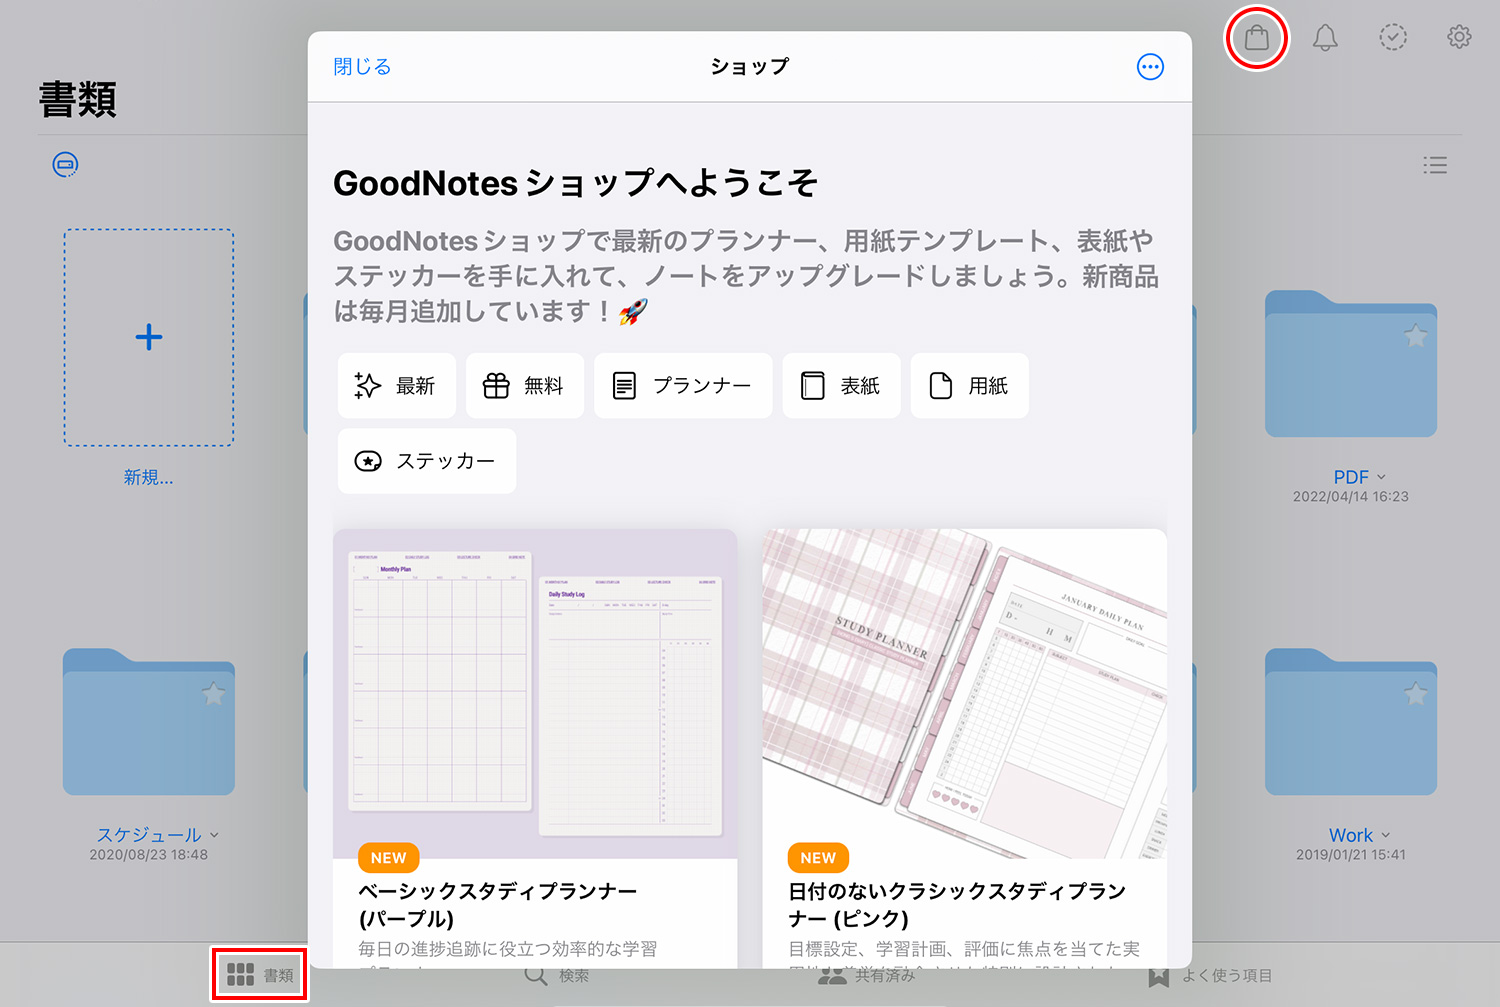Screen dimensions: 1500x1007
Task: Close the shop with 閉じる
Action: click(x=362, y=67)
